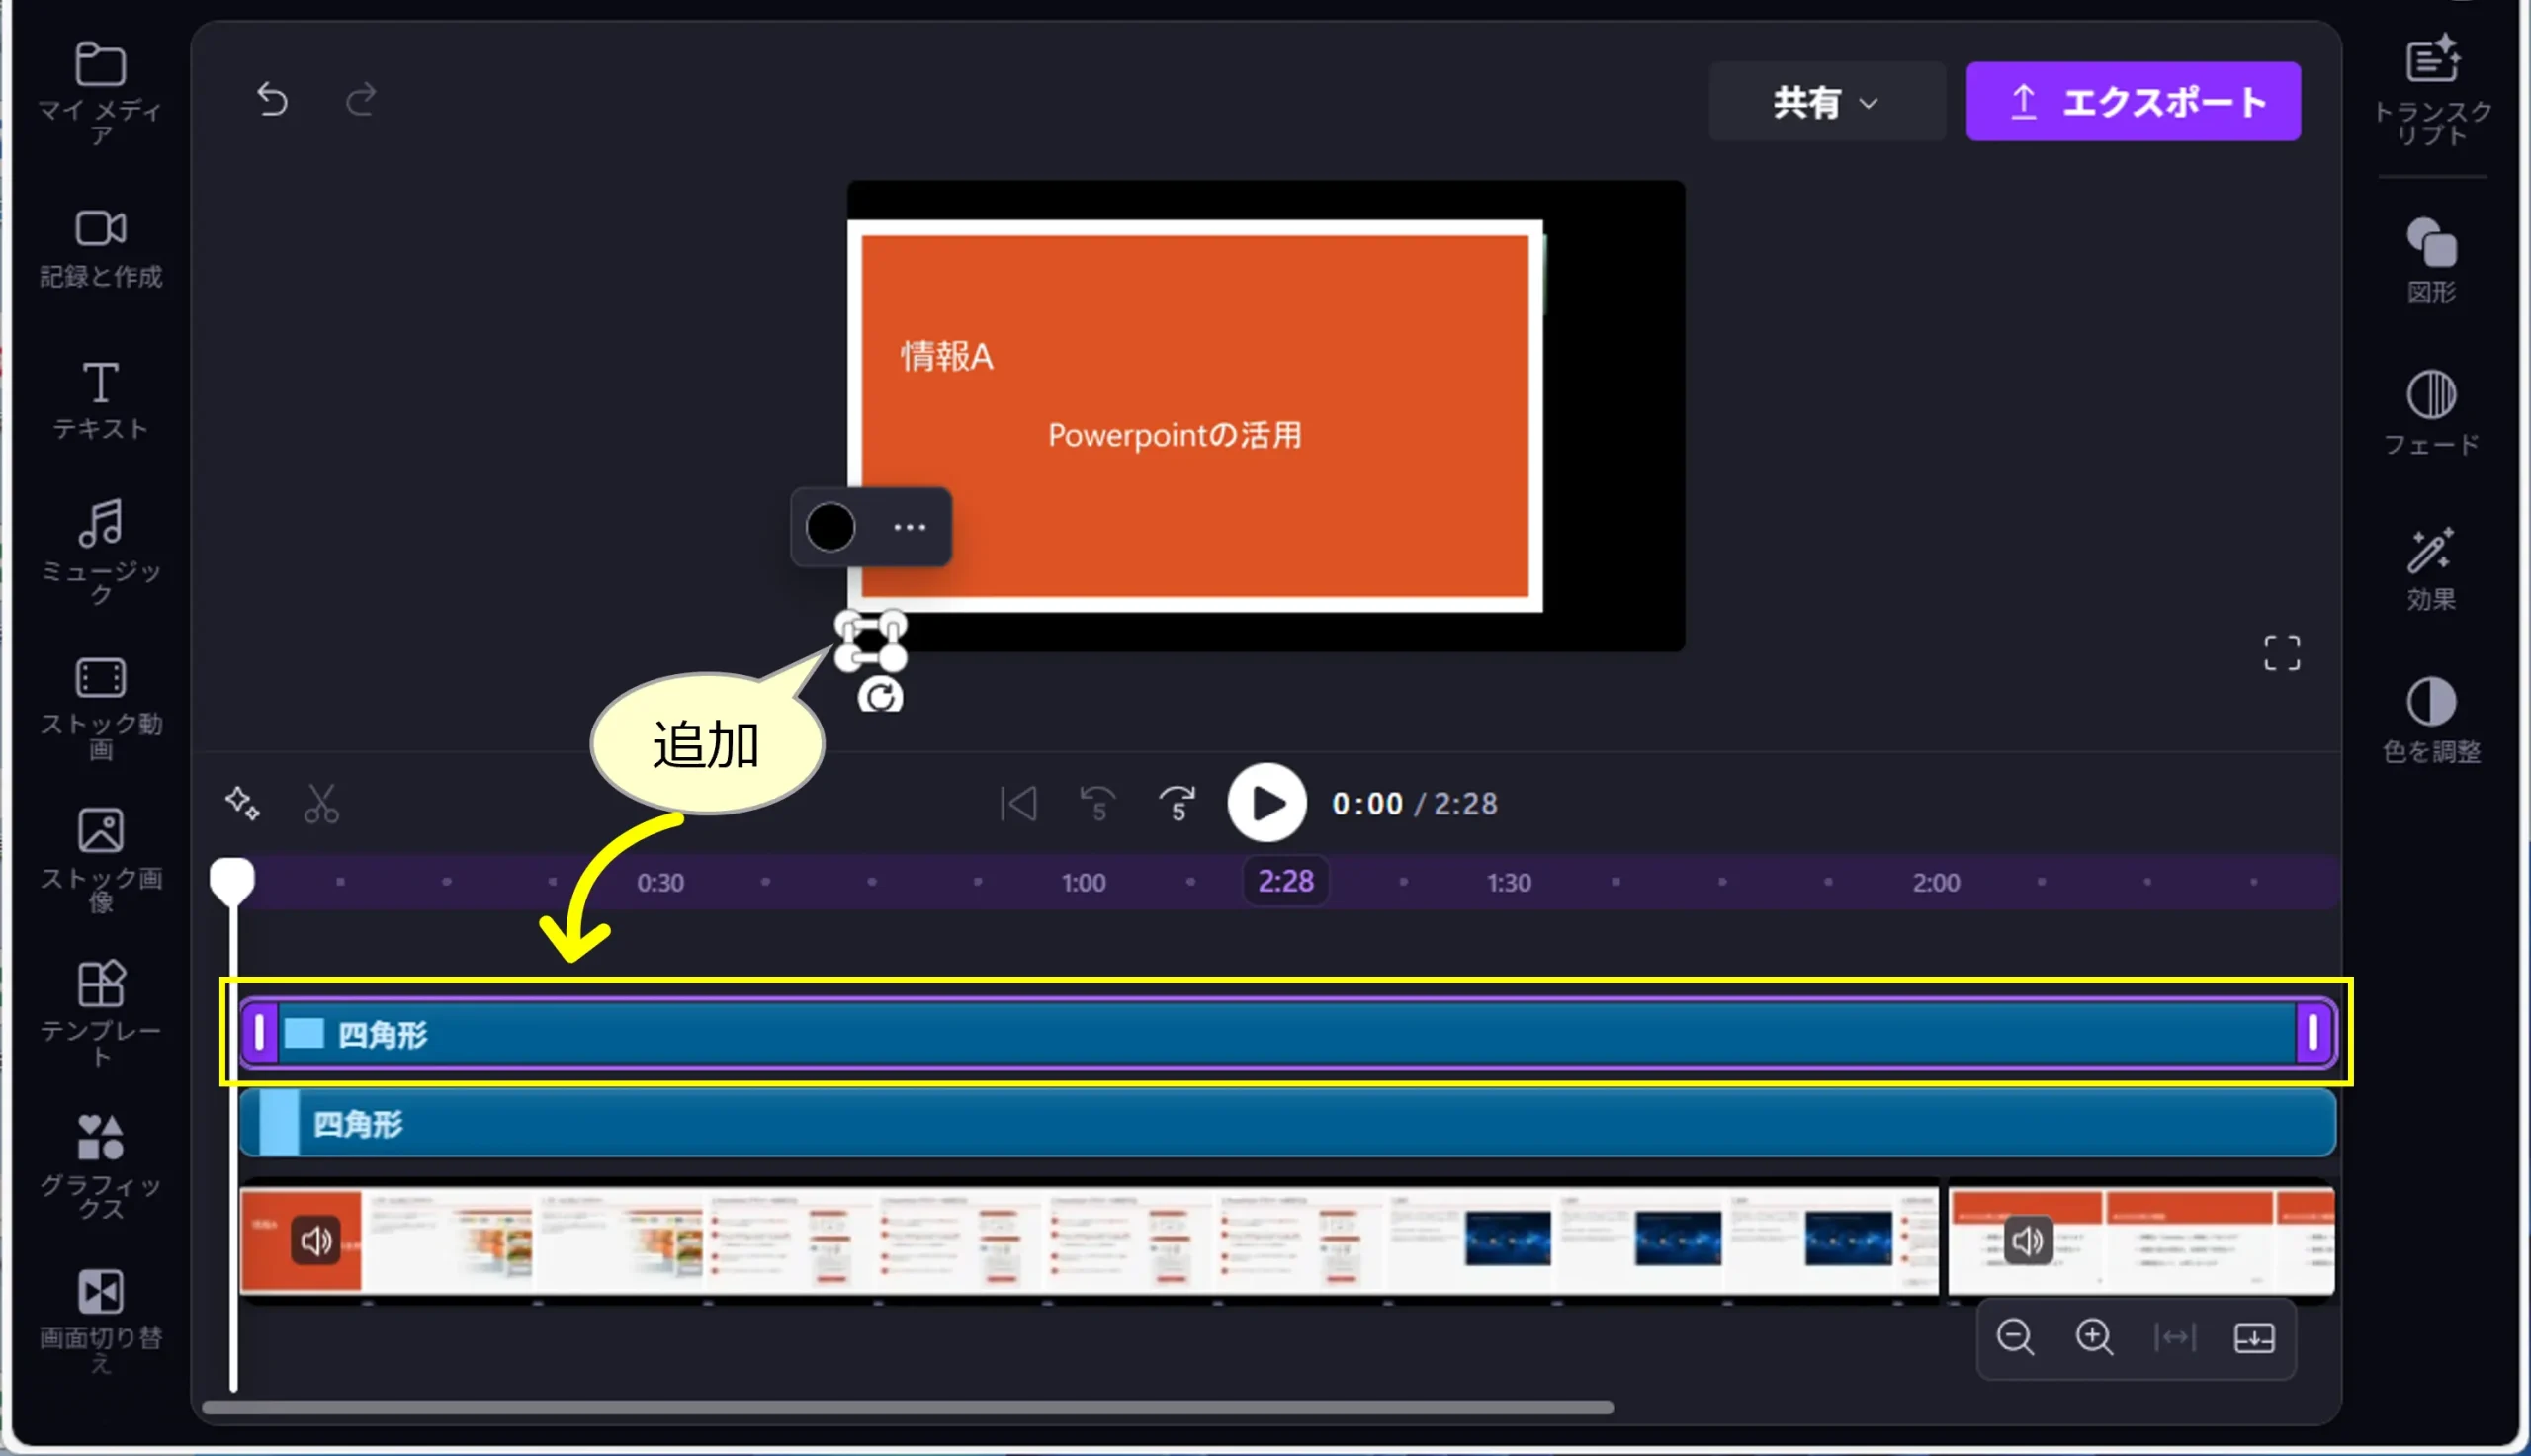Mute audio on the second video clip

coord(2027,1241)
